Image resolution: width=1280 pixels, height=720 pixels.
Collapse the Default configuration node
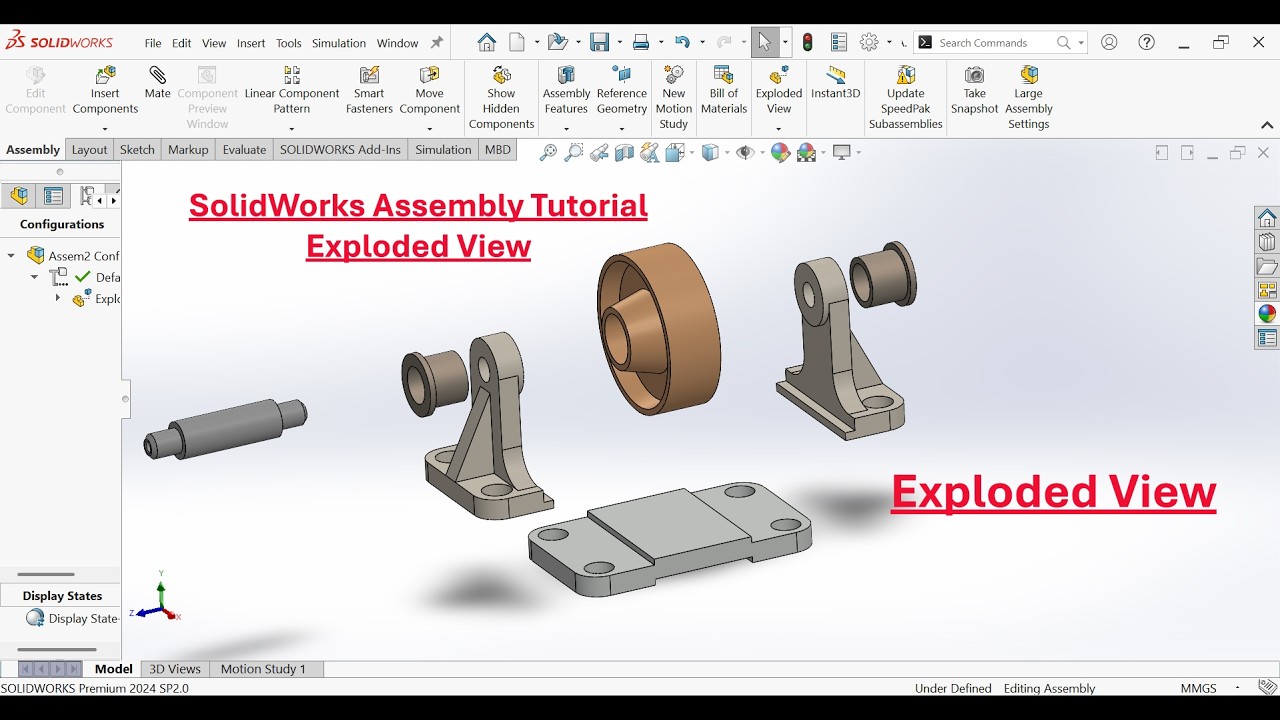(34, 277)
